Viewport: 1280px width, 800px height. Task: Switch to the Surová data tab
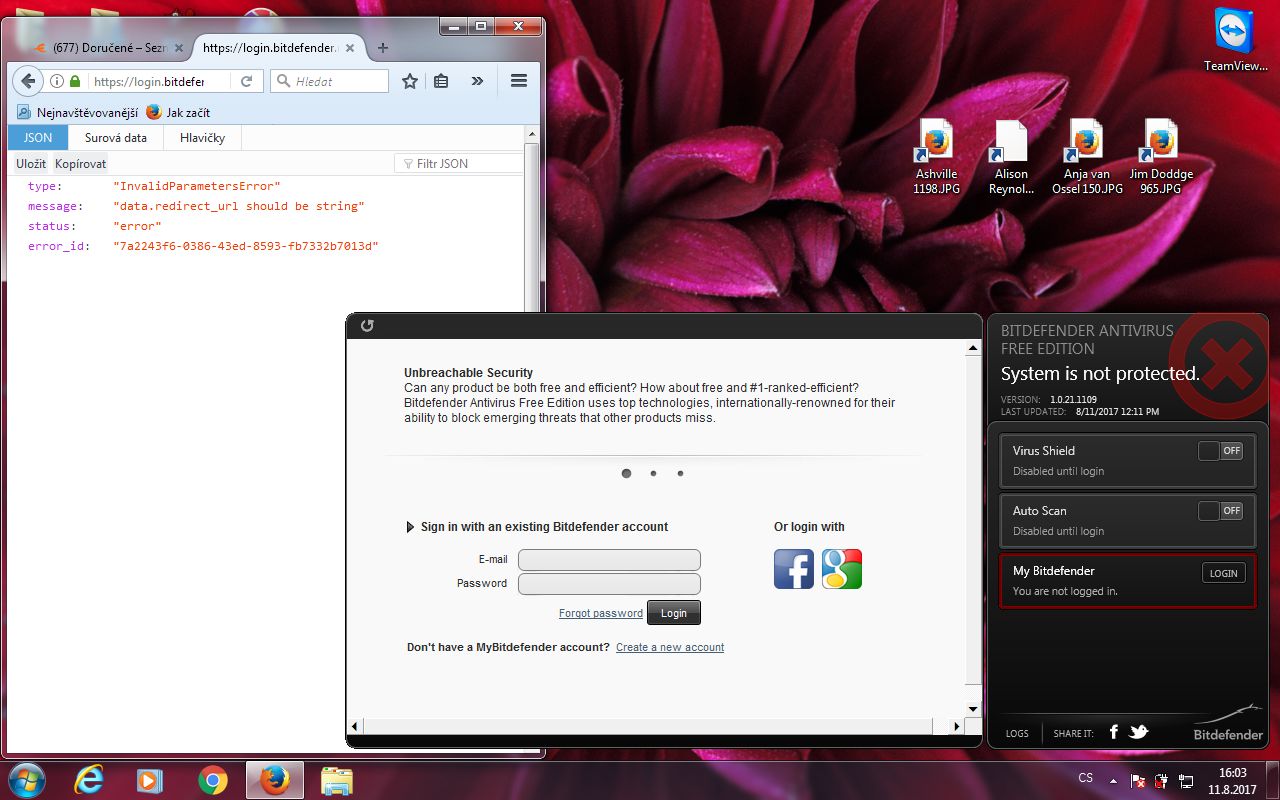tap(116, 138)
